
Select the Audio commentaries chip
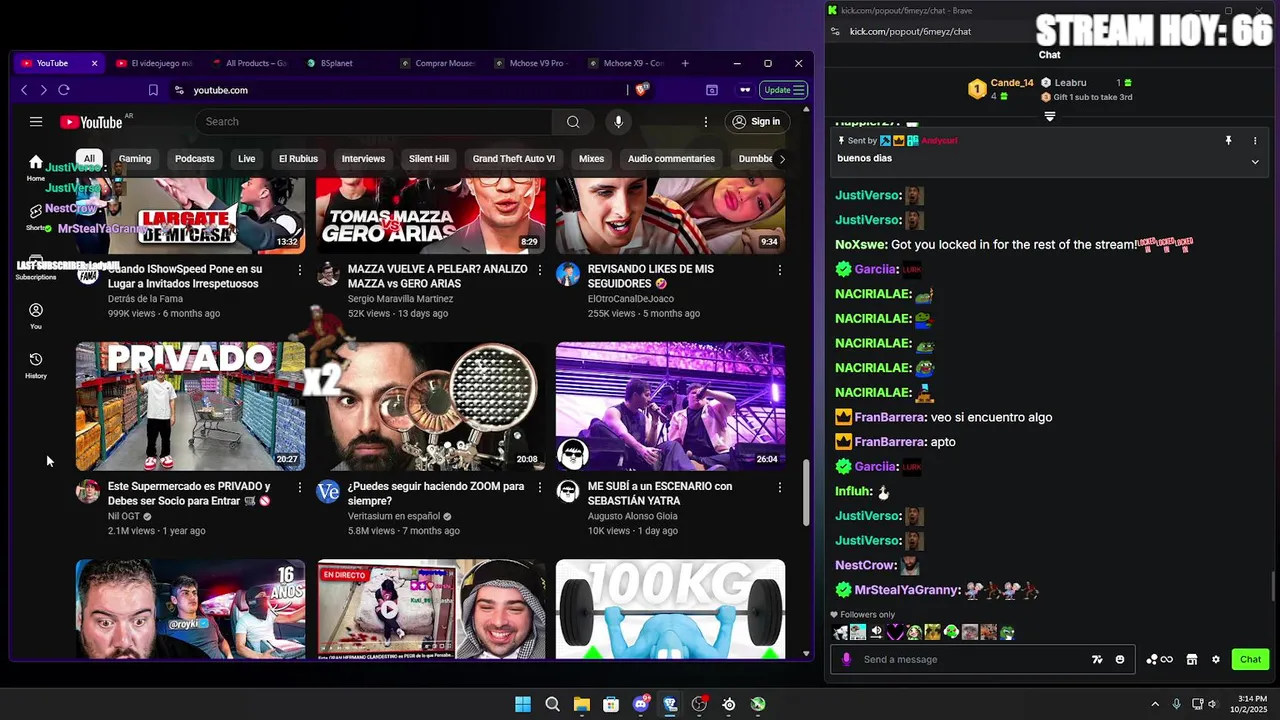click(671, 159)
